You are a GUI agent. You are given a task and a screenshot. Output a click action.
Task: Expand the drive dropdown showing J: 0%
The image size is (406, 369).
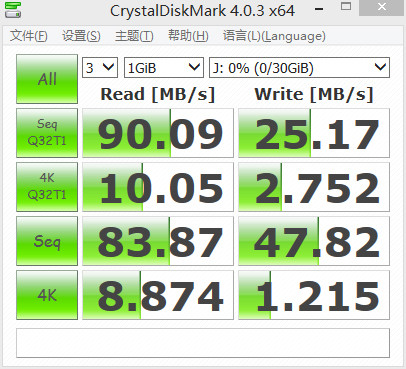(299, 68)
